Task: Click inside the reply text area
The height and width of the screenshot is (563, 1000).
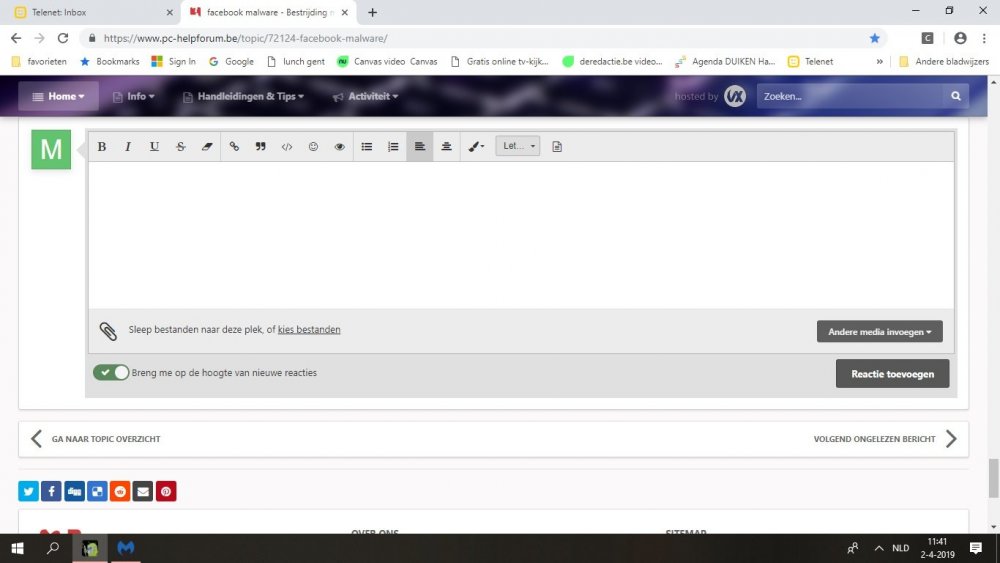Action: pyautogui.click(x=521, y=235)
